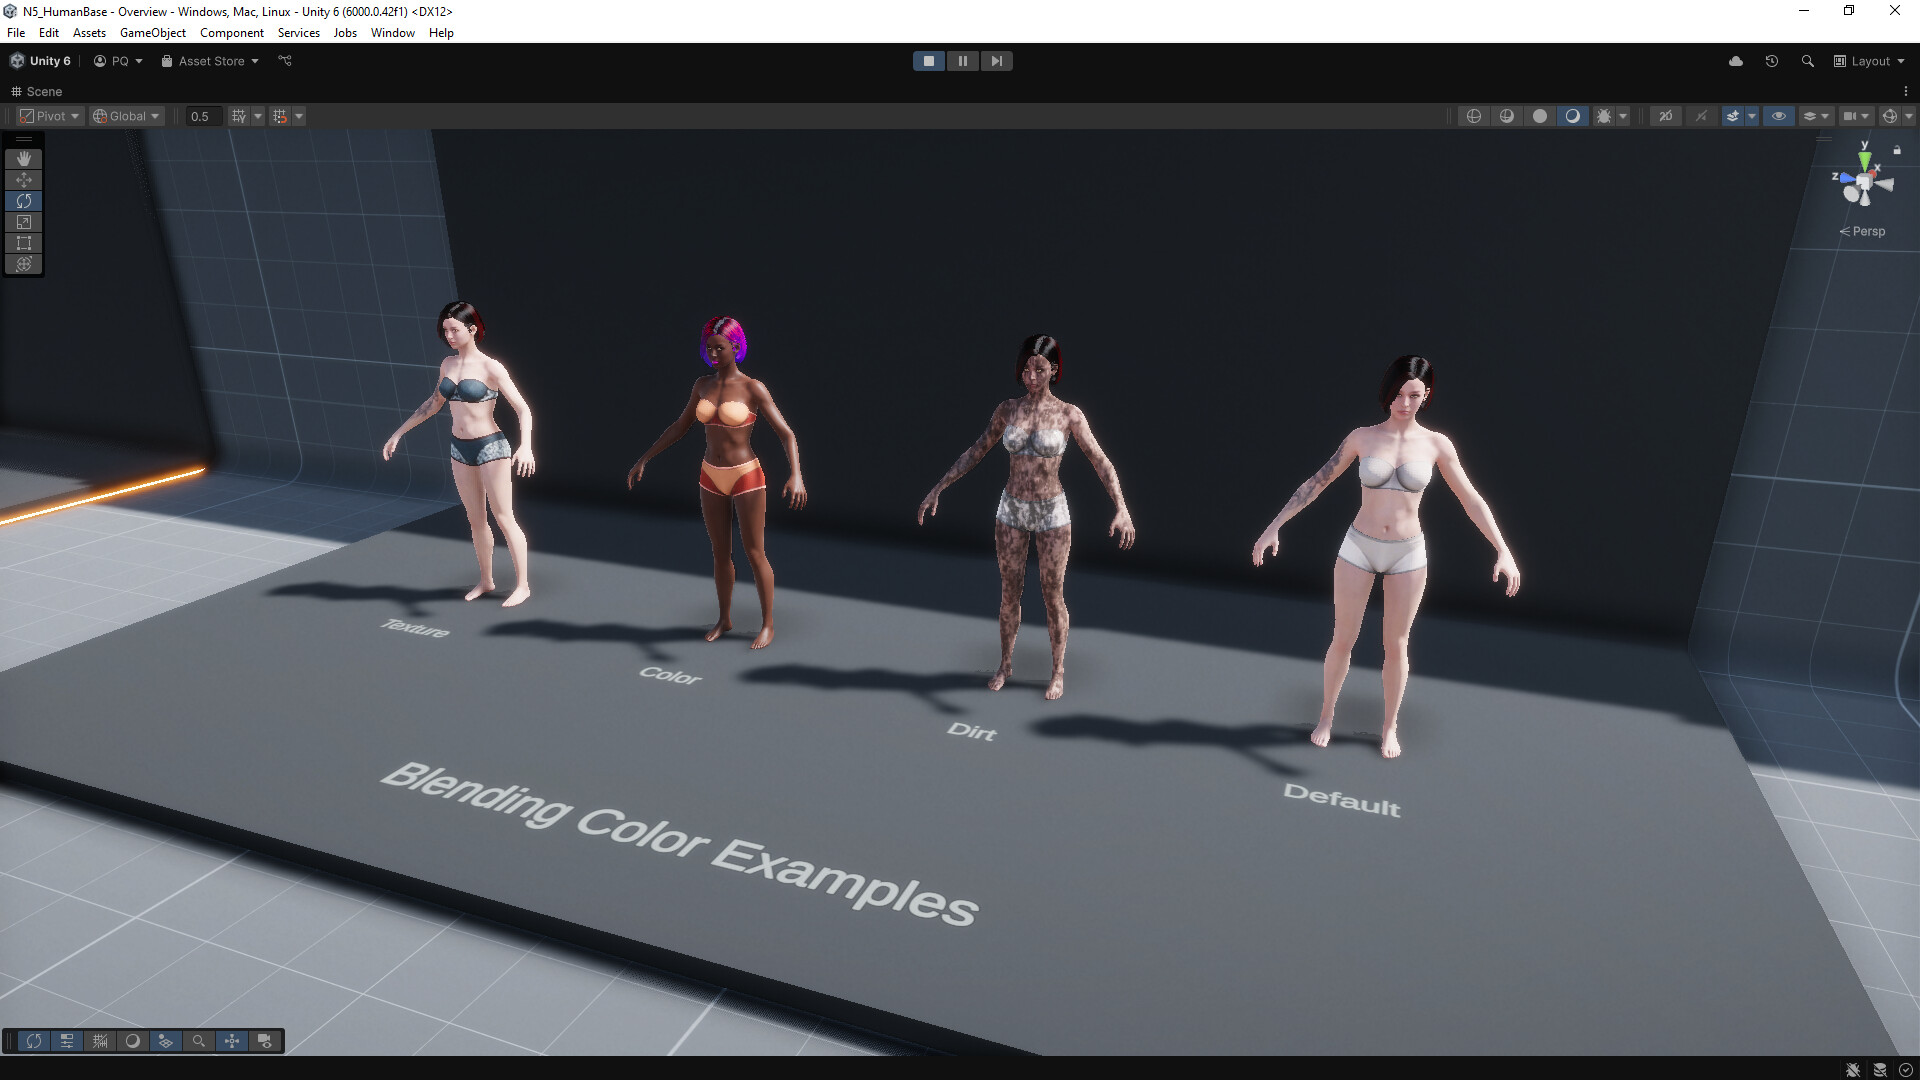Viewport: 1920px width, 1080px height.
Task: Click the 0.5 grid snap field
Action: [x=201, y=116]
